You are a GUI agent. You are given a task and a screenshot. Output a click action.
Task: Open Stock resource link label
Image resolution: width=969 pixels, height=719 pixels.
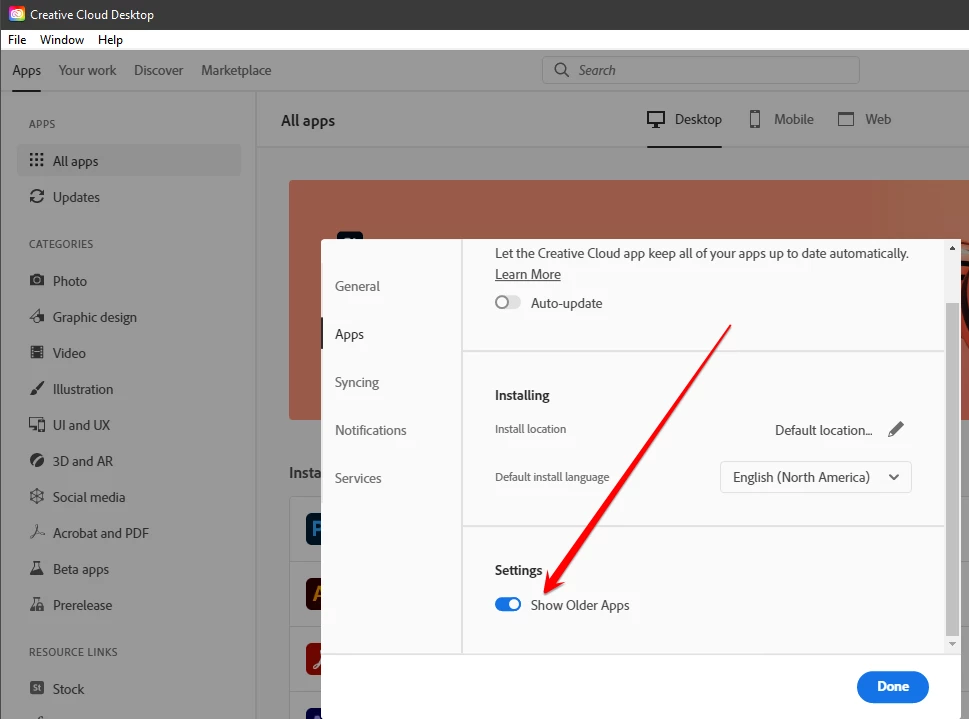[68, 689]
